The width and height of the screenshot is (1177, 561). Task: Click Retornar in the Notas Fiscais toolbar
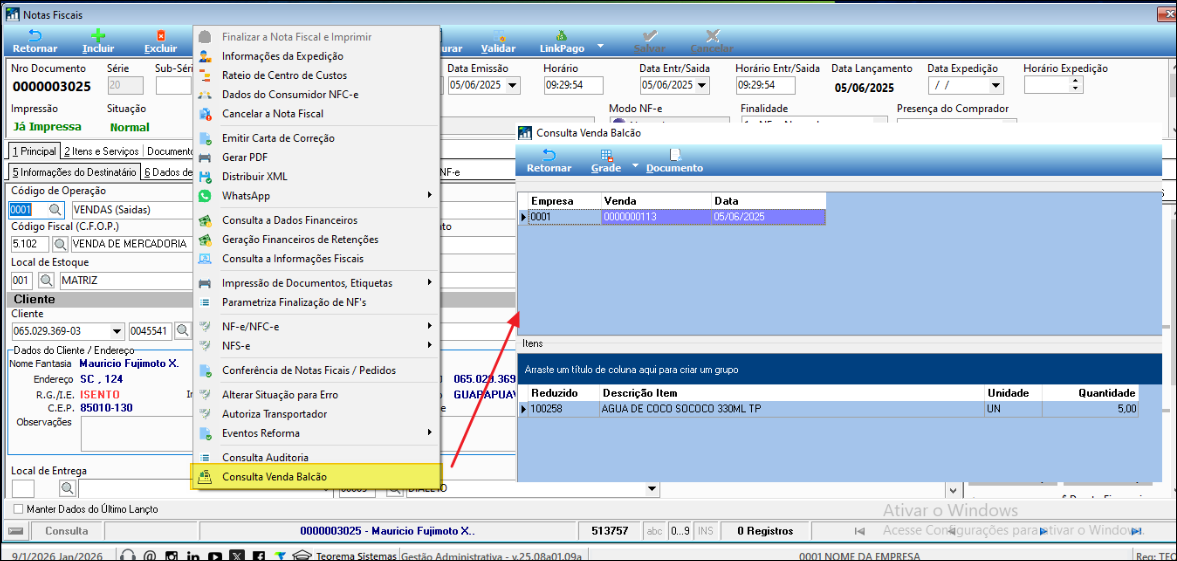tap(34, 41)
